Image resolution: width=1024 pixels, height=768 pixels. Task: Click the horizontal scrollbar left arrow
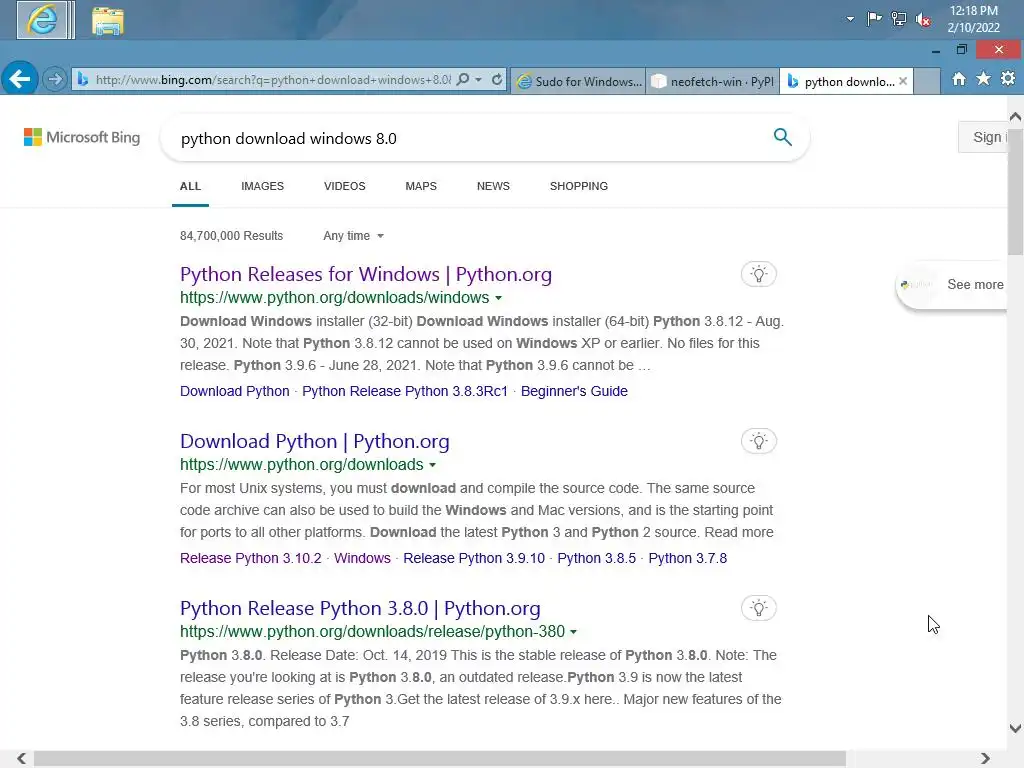[21, 758]
